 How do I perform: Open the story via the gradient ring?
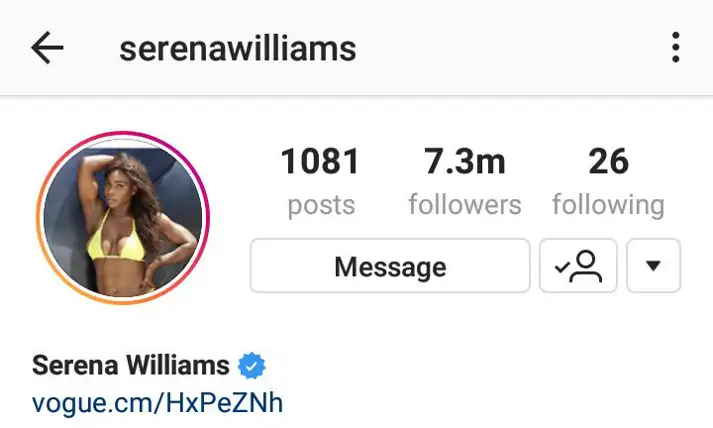tap(123, 218)
